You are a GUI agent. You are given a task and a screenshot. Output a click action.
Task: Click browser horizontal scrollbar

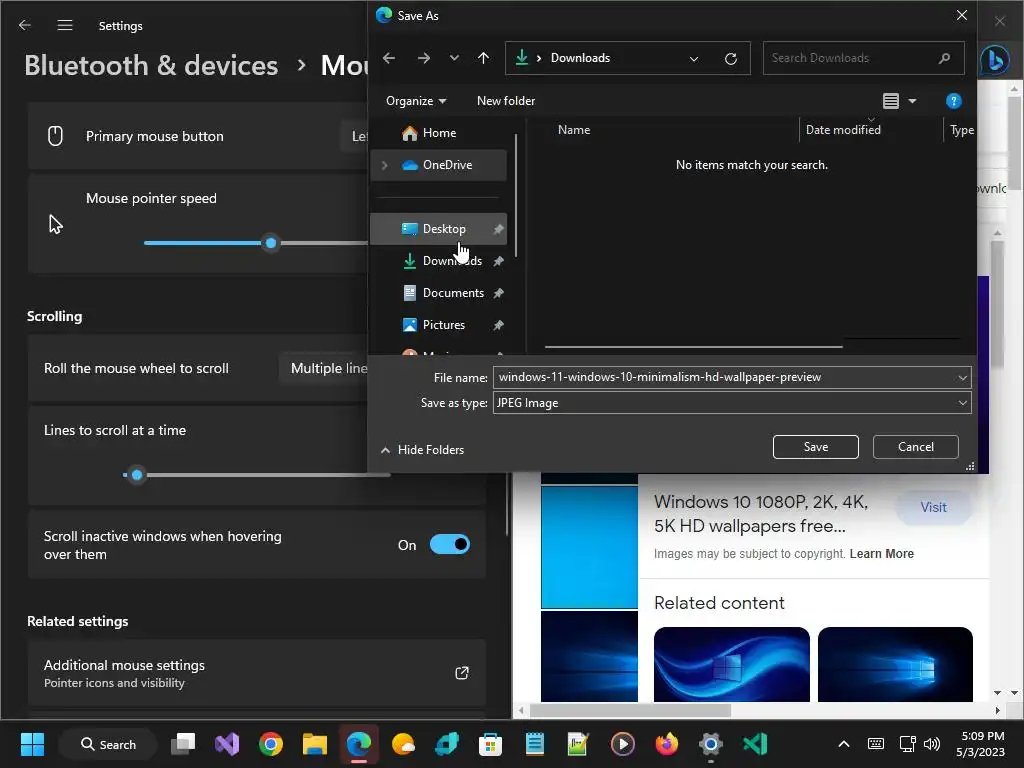click(x=630, y=710)
